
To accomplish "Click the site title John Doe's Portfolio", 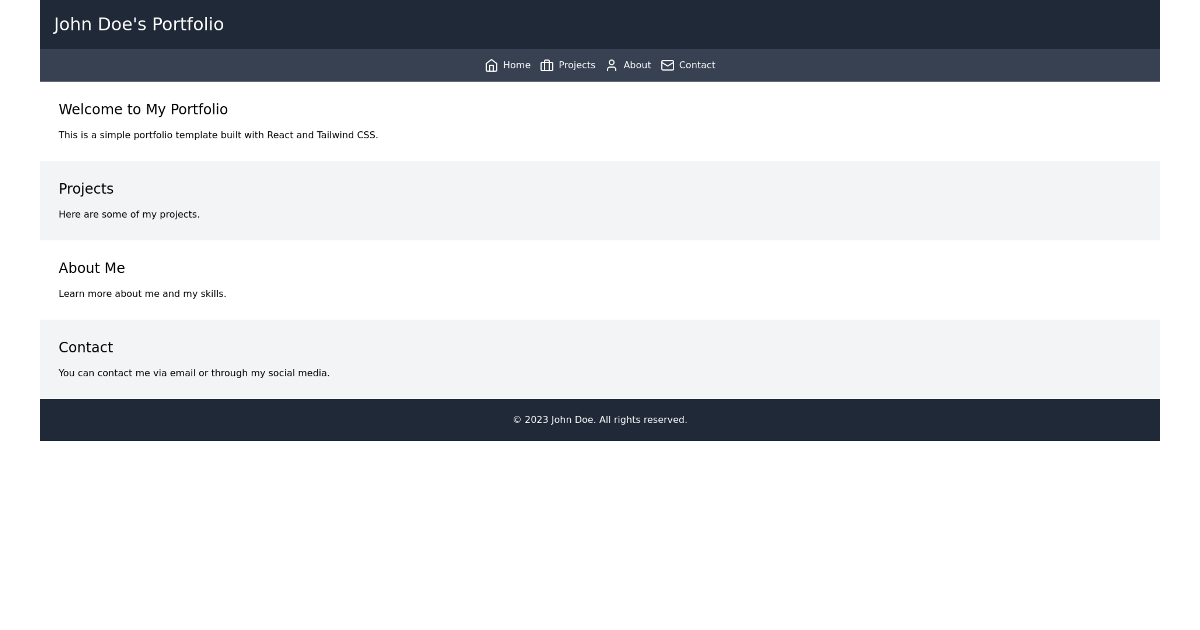I will click(x=138, y=24).
